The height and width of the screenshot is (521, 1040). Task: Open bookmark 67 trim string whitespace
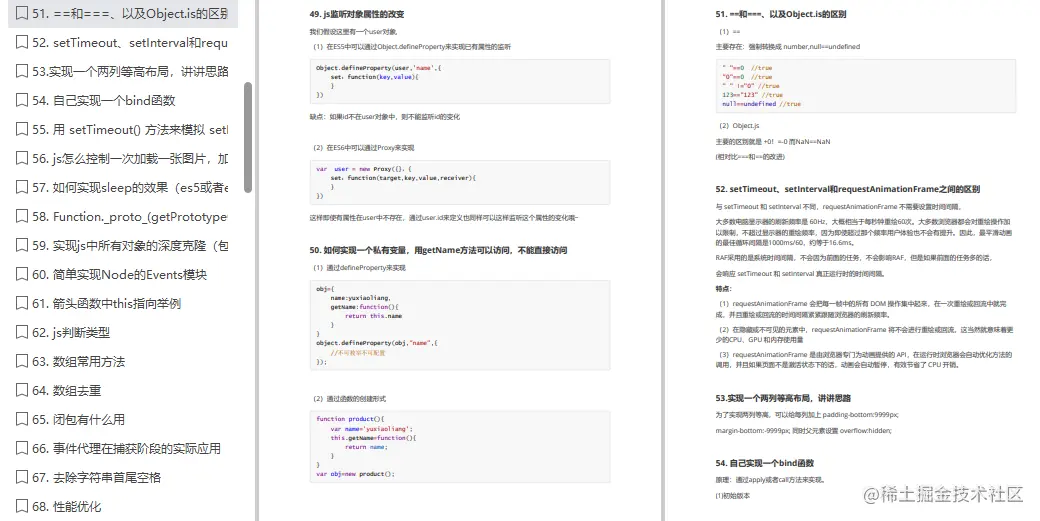click(97, 478)
